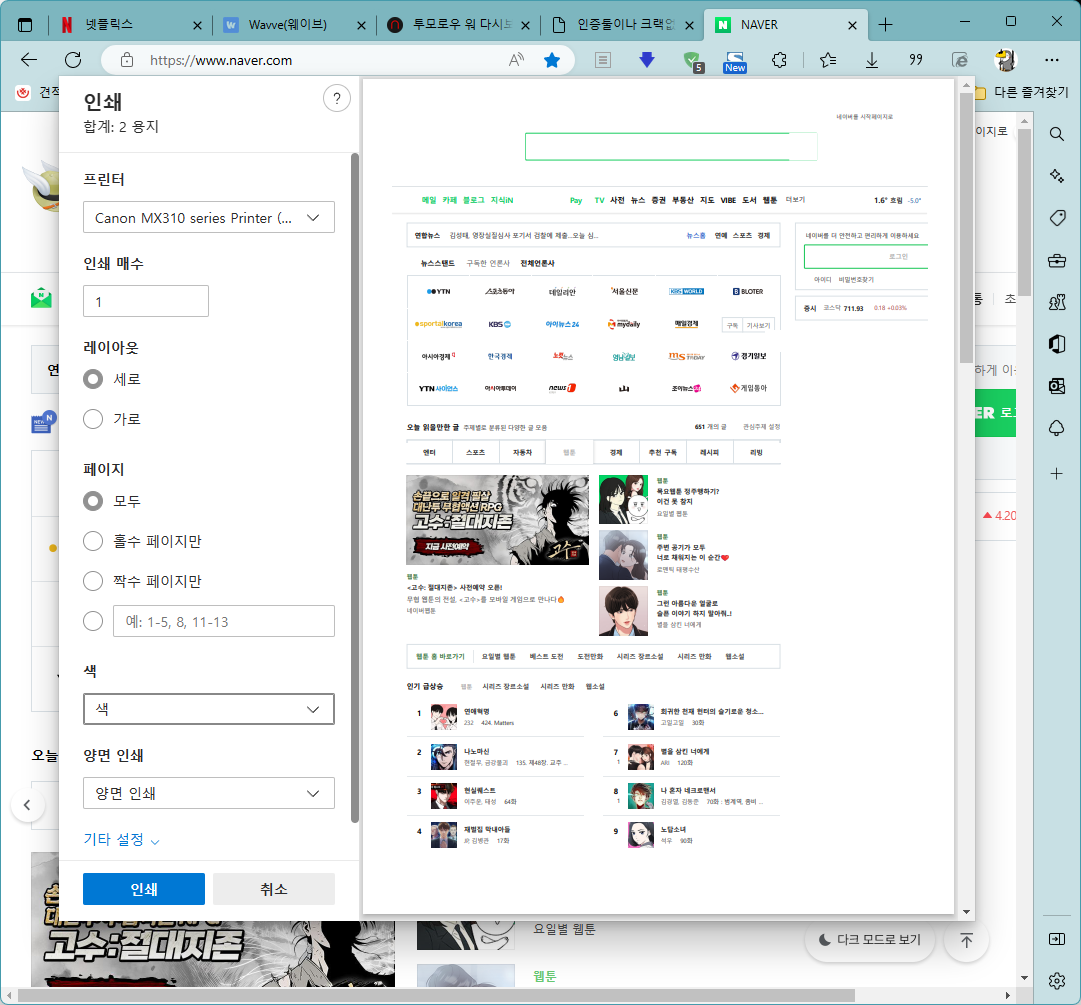Open 다른 즐겨찾기 favorites folder
The width and height of the screenshot is (1081, 1005).
pyautogui.click(x=1021, y=92)
